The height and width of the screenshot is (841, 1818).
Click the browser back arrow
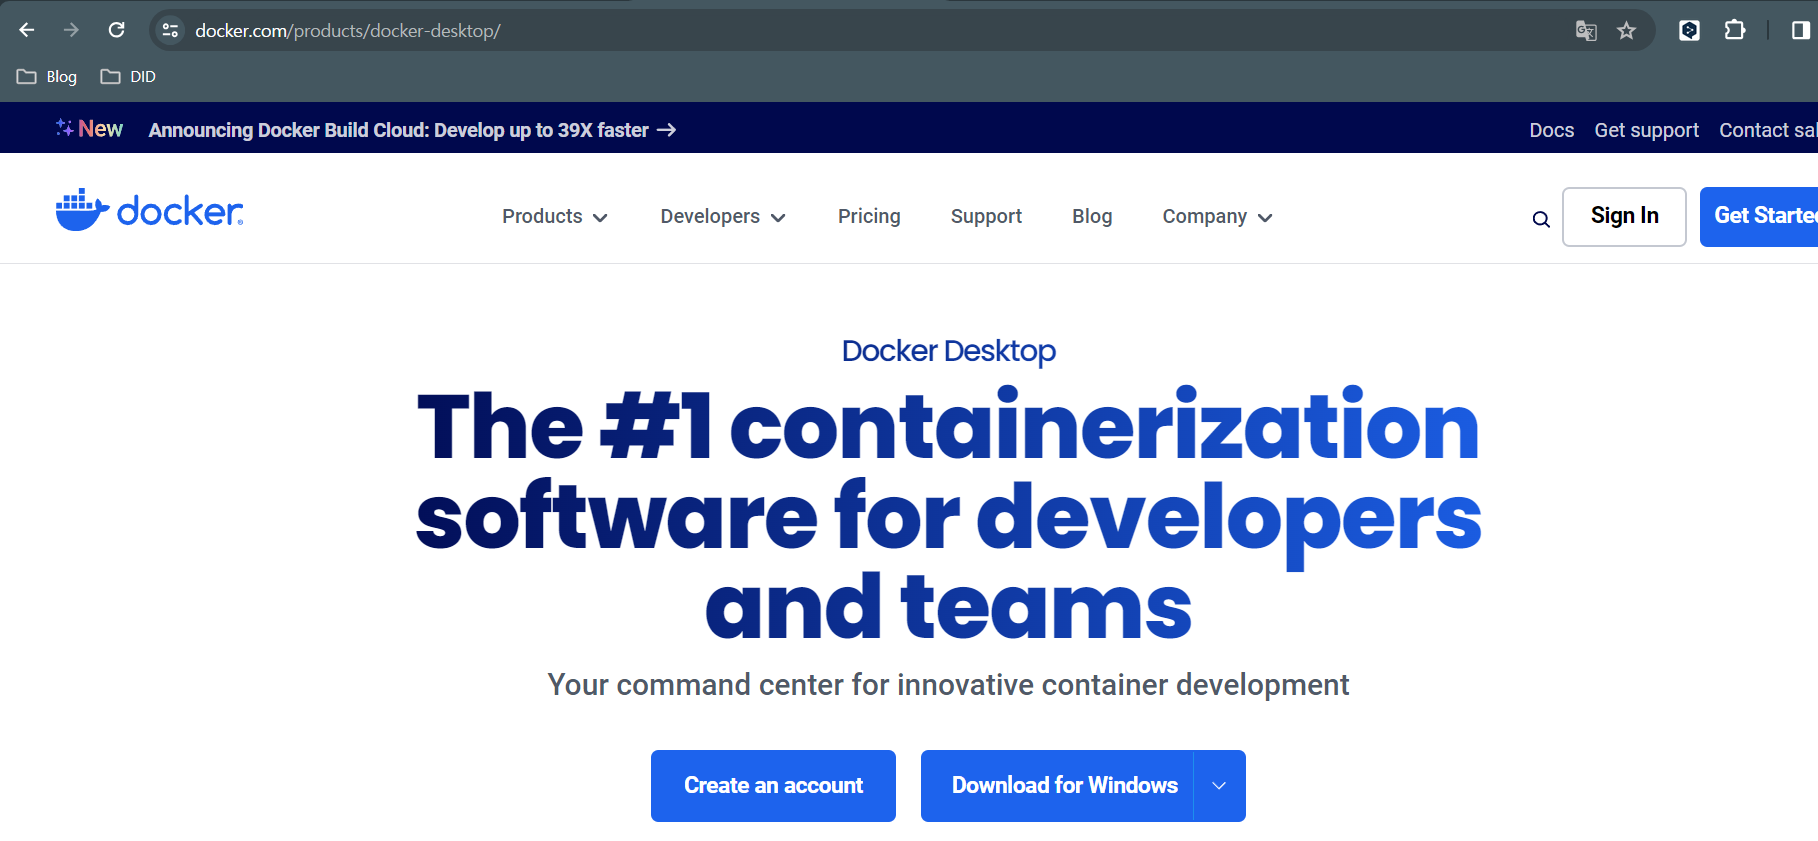[x=27, y=30]
